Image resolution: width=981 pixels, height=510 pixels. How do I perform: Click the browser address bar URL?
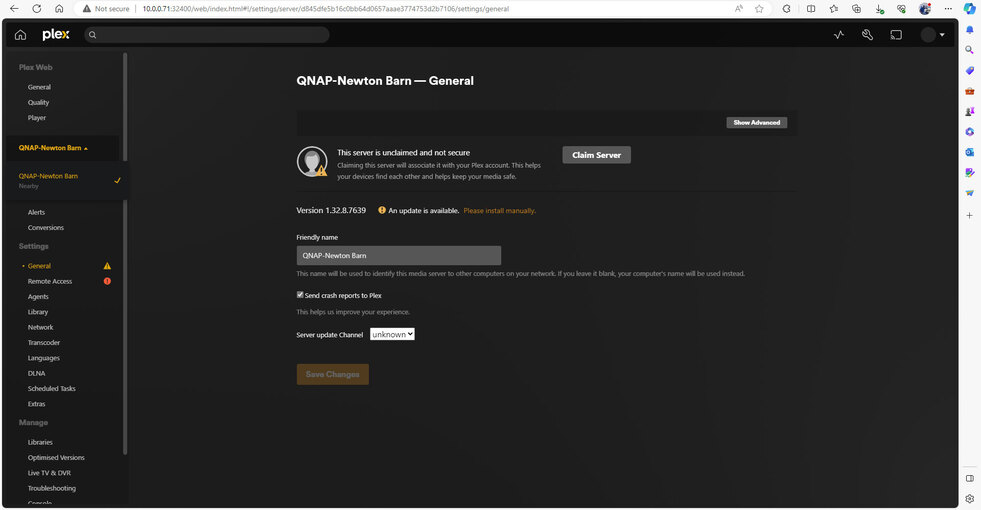(325, 9)
